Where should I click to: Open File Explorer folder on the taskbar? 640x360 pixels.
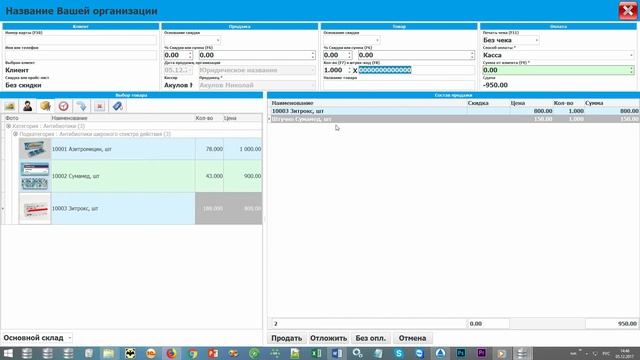tap(109, 353)
